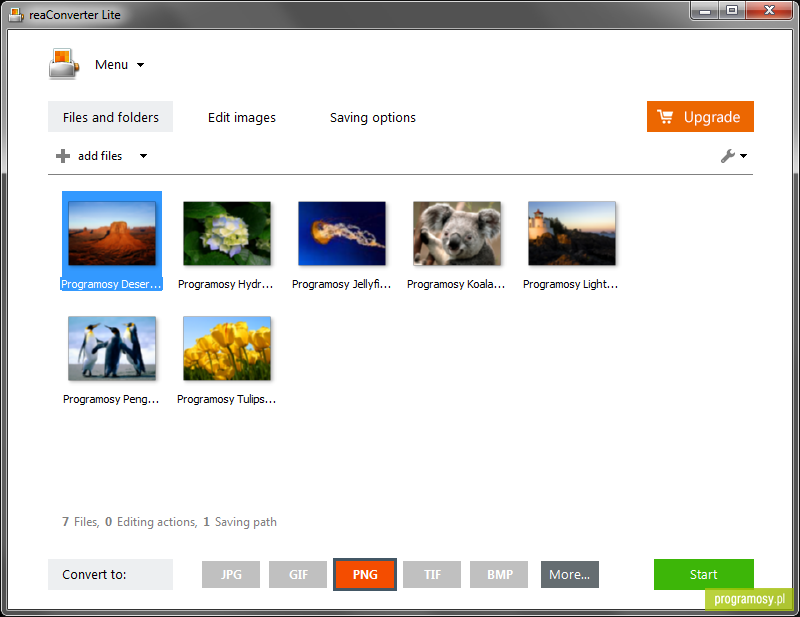Open the More... formats button
800x617 pixels.
570,575
